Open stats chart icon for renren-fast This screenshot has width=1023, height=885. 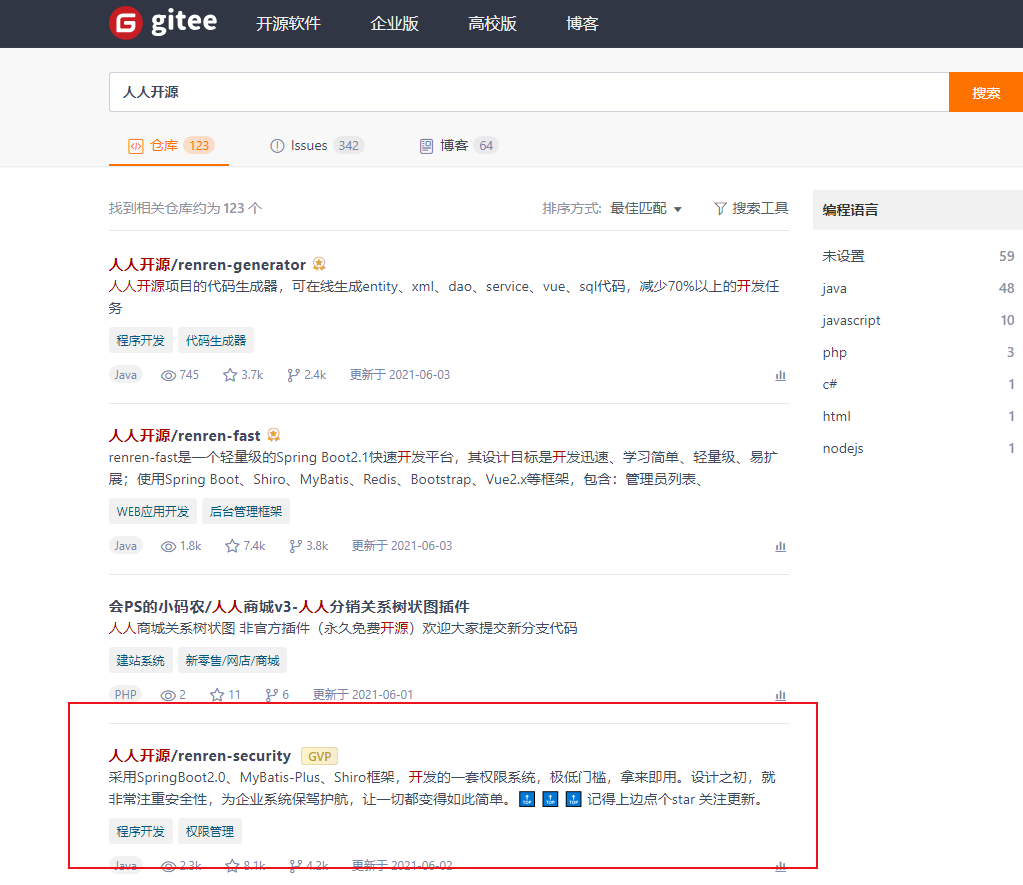pos(780,546)
